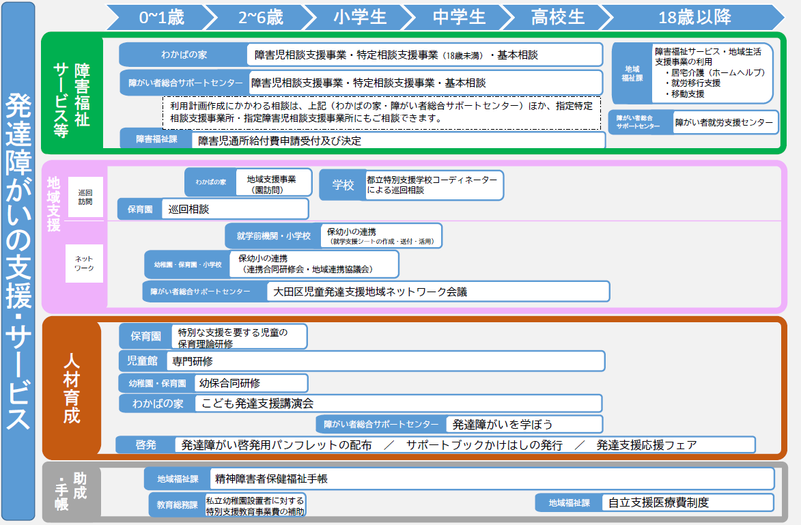Viewport: 801px width, 525px height.
Task: Select わかばの家 label beside 障害児相談支援事業 (18歳未満)
Action: (184, 55)
